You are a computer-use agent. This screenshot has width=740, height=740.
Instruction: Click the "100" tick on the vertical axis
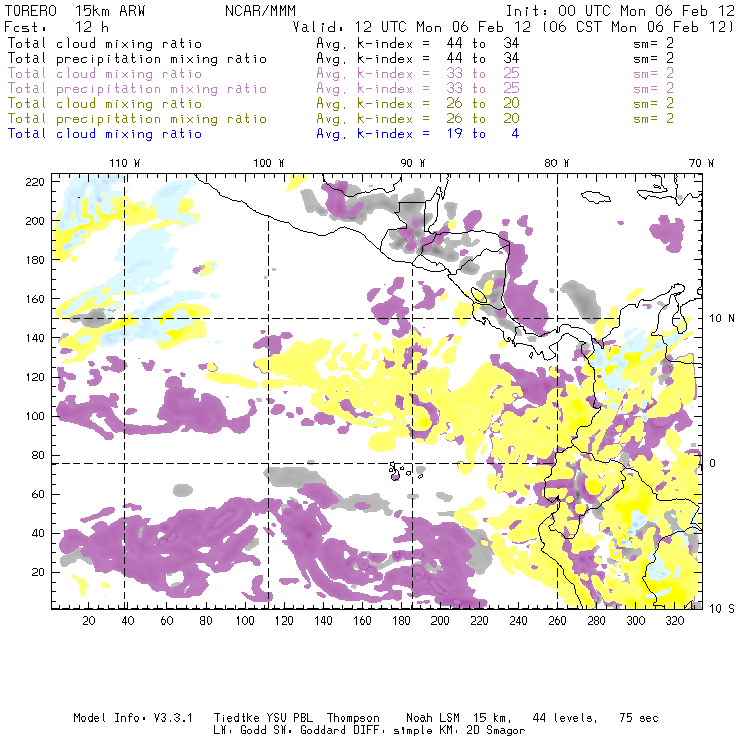click(35, 416)
